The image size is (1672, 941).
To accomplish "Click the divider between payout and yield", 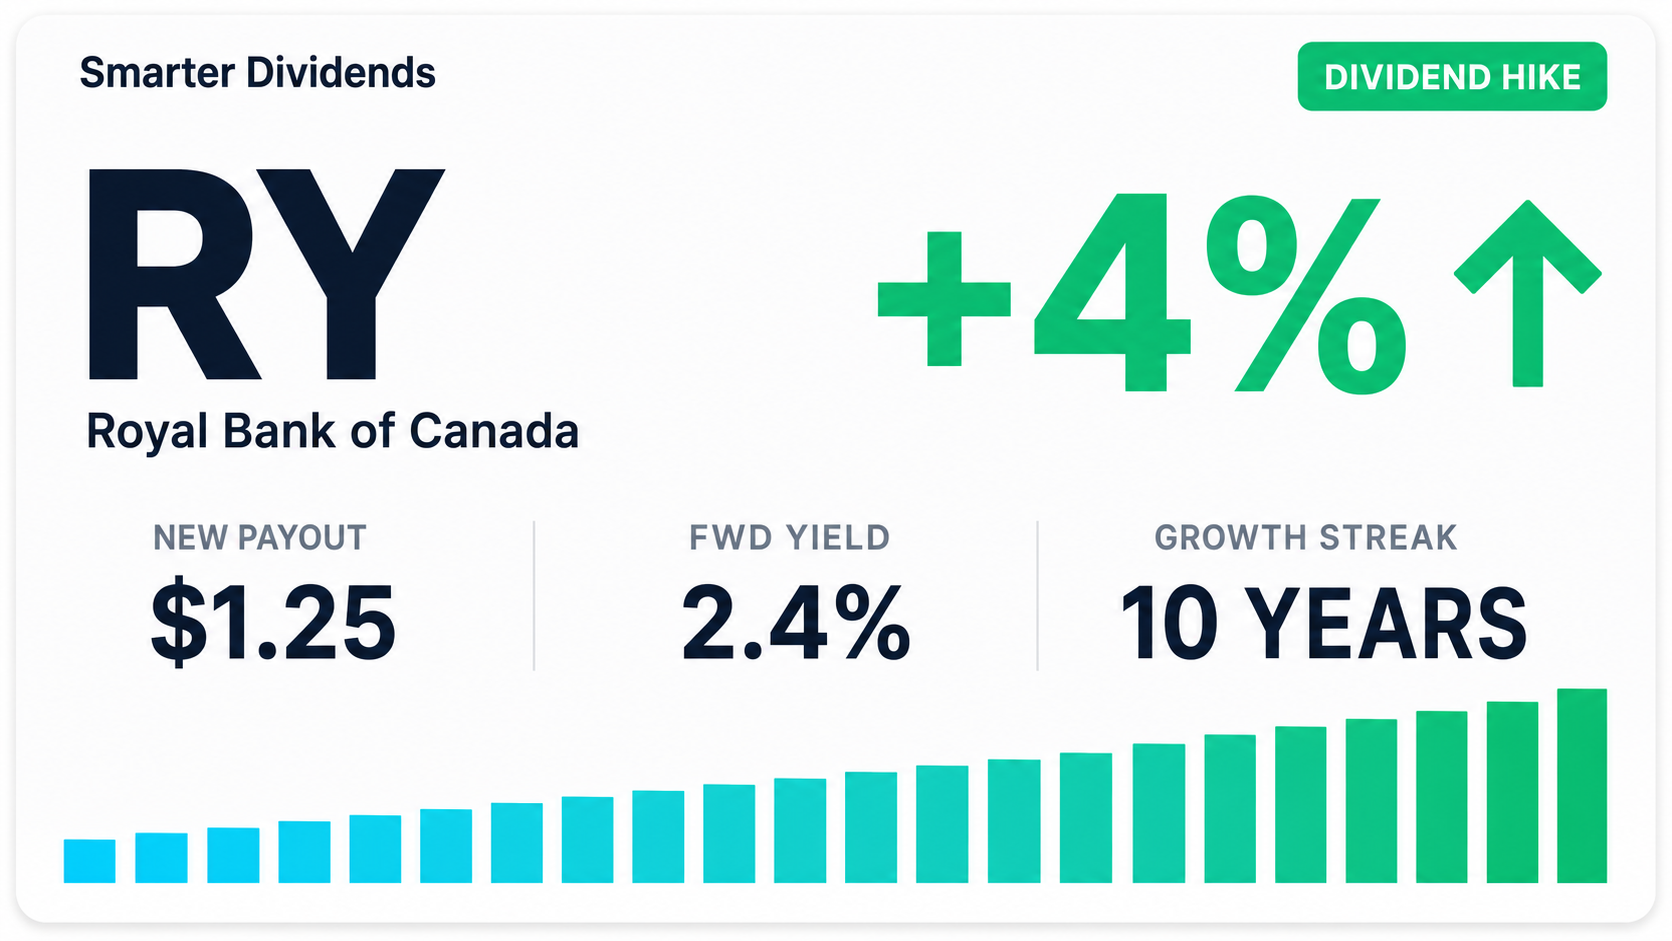I will point(534,595).
